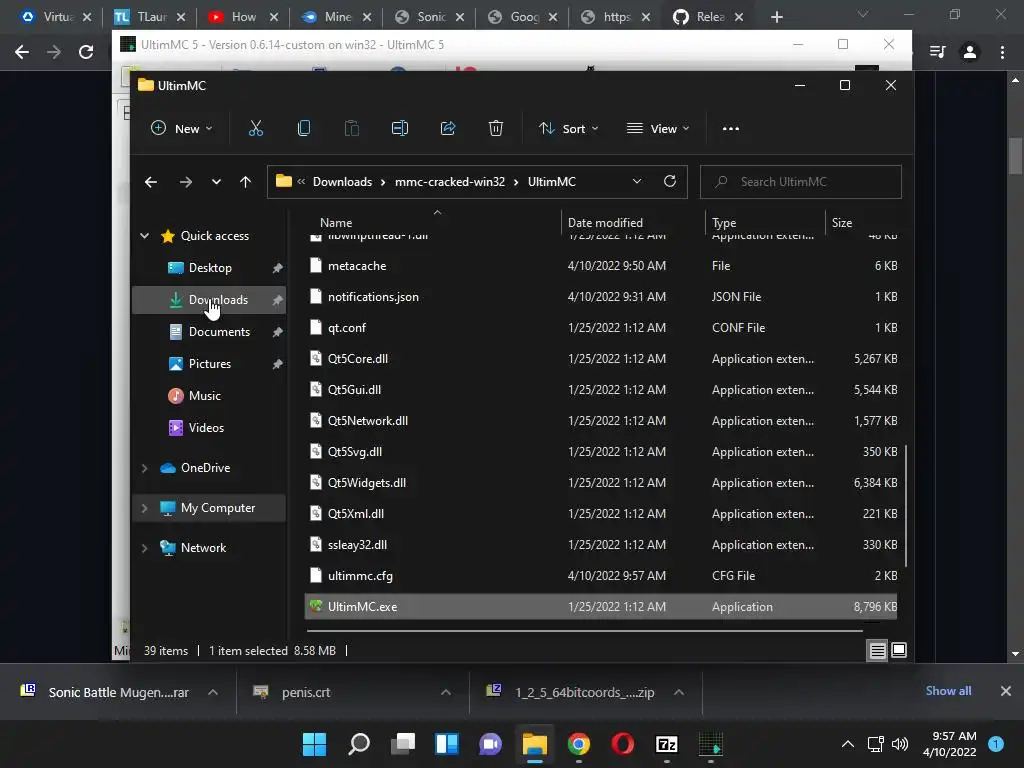Expand the OneDrive tree node

tap(144, 468)
